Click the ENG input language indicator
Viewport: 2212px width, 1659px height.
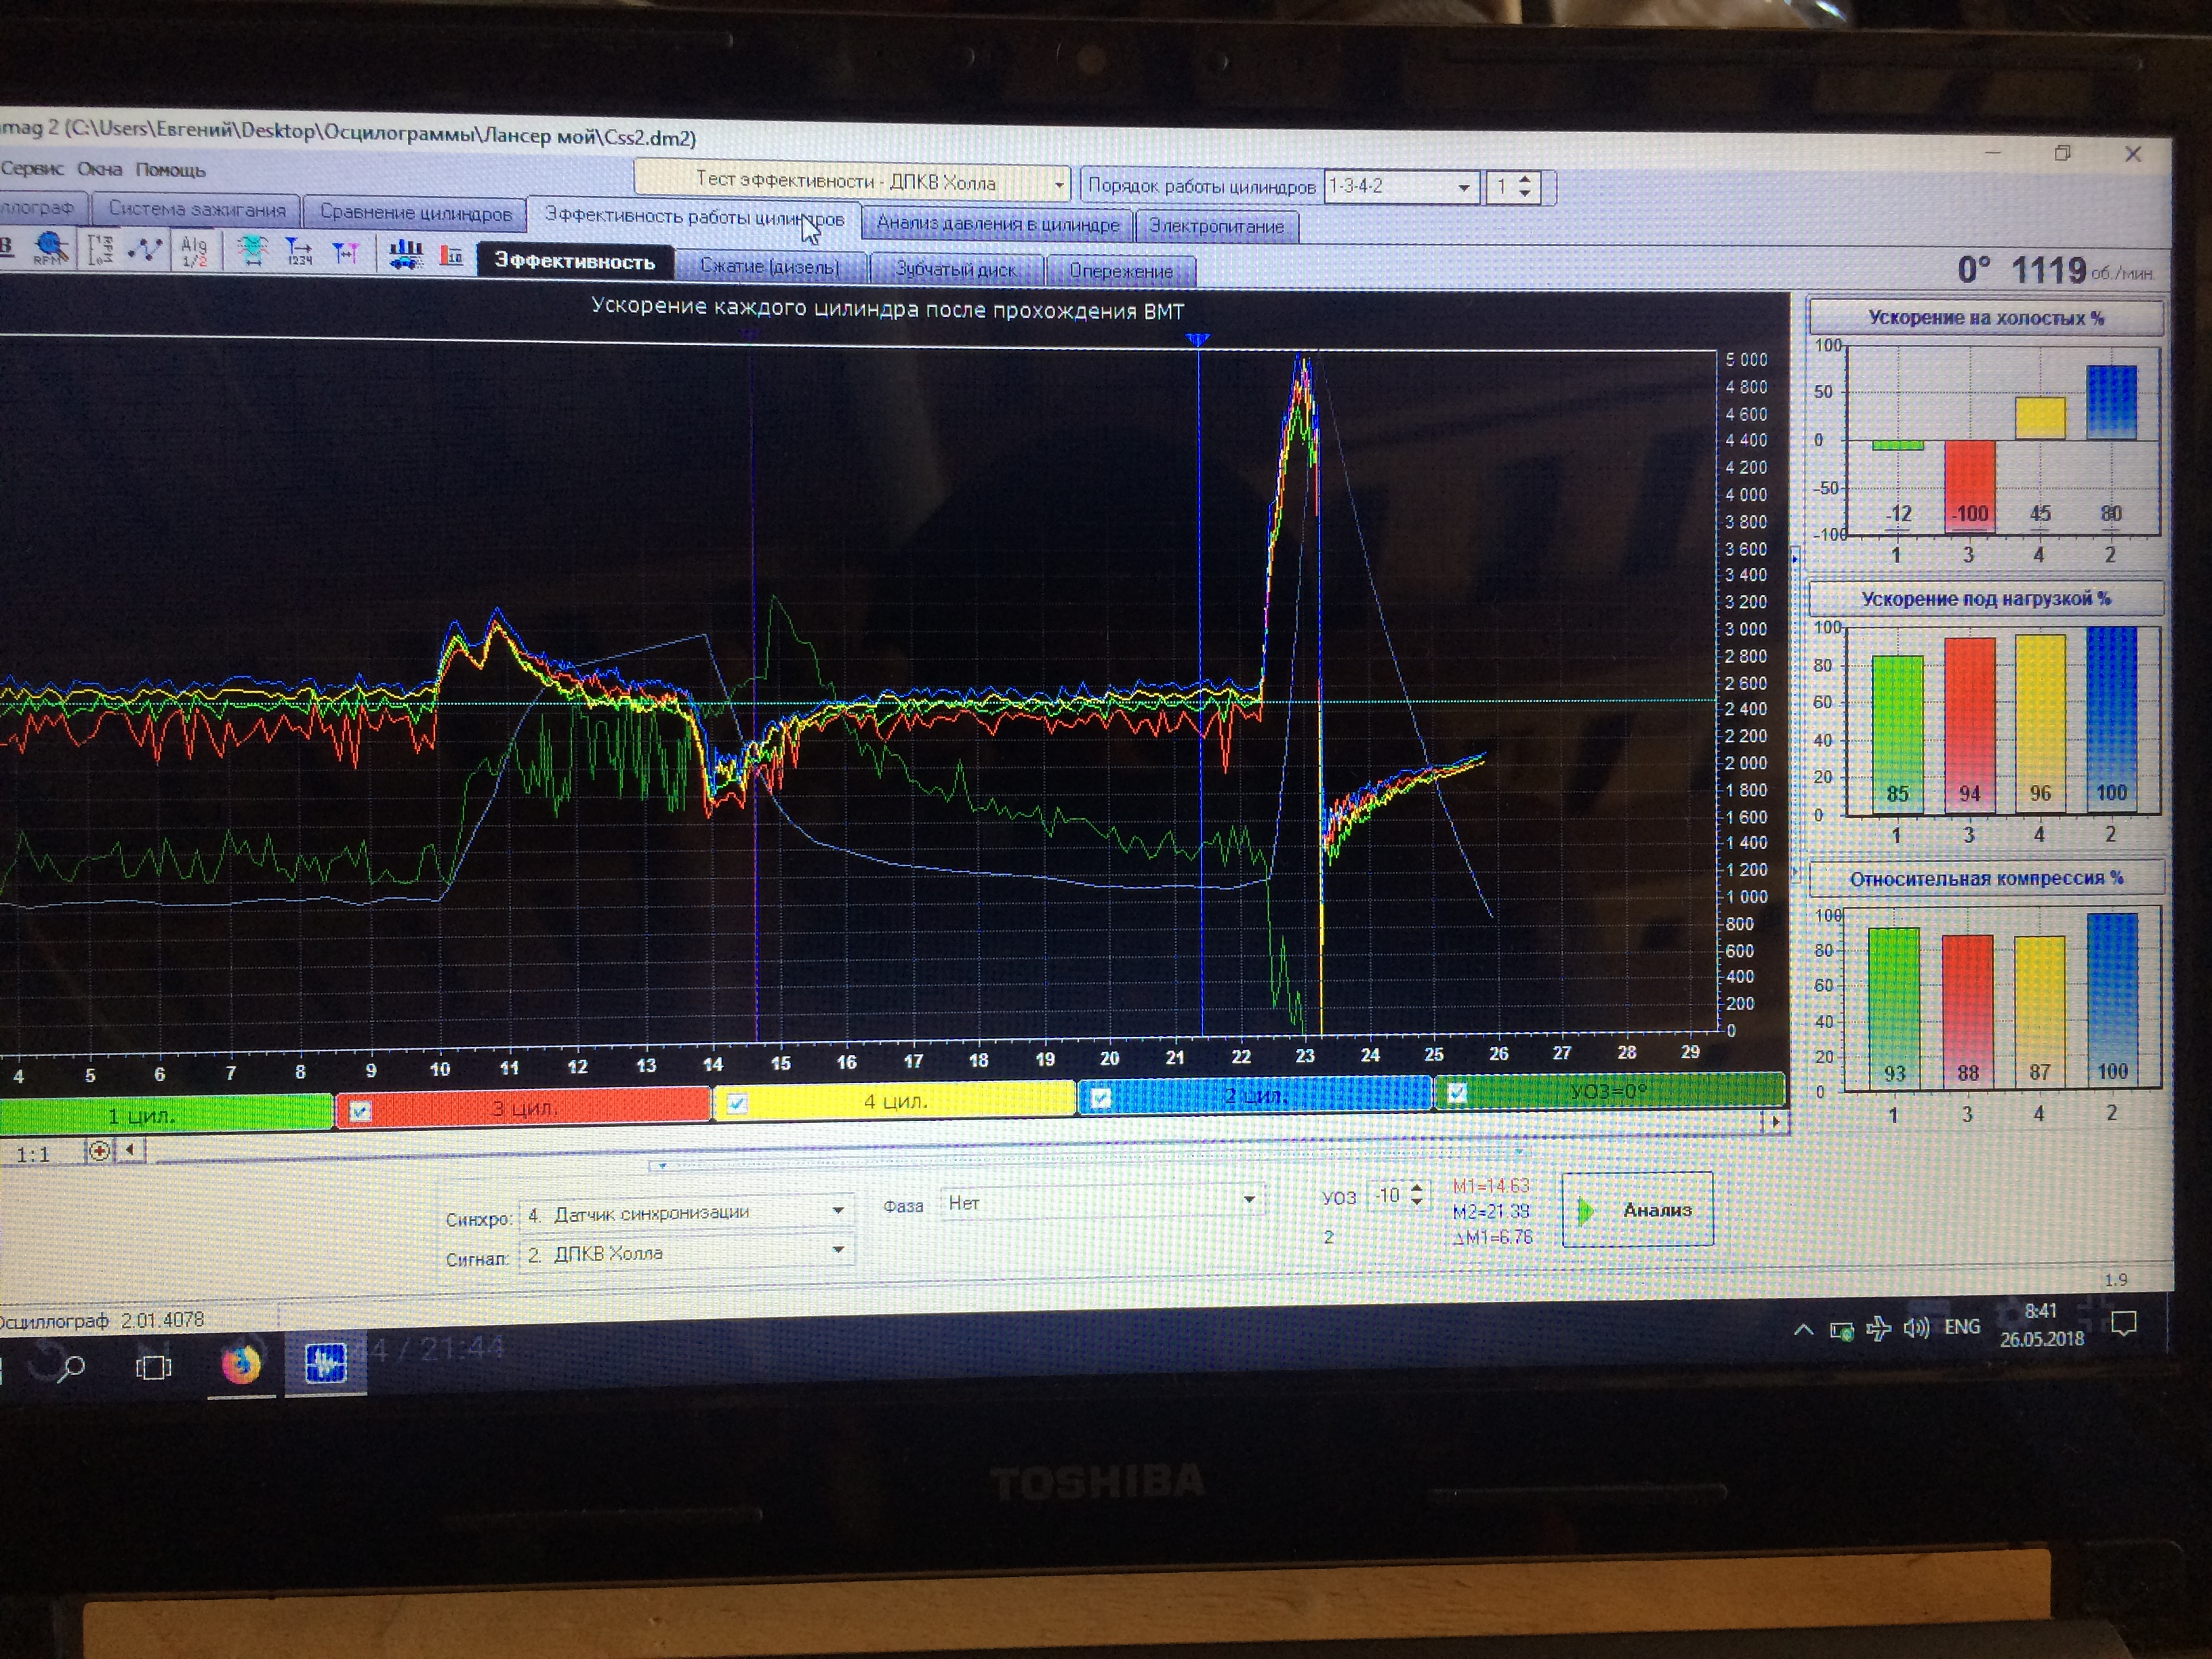click(x=1962, y=1327)
